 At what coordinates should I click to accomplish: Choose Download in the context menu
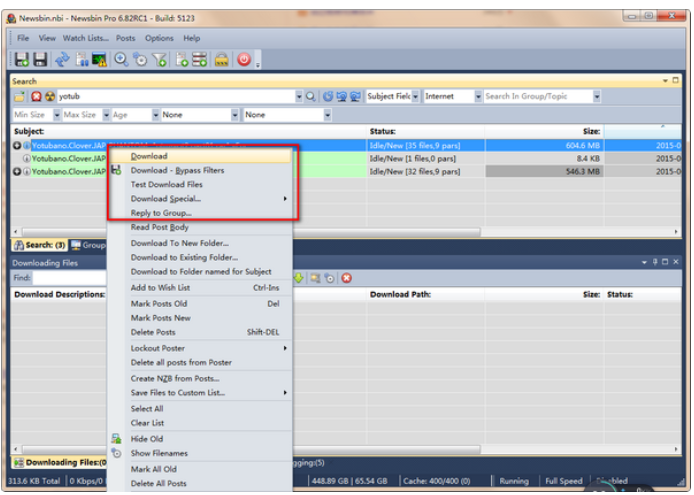pos(200,156)
